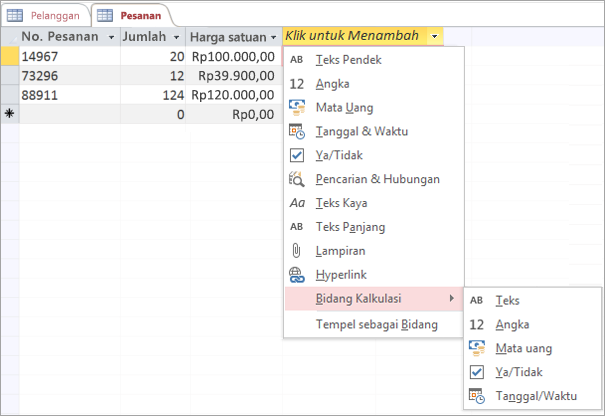Viewport: 605px width, 416px height.
Task: Select the highlighted row selector for order 14967
Action: coord(10,56)
